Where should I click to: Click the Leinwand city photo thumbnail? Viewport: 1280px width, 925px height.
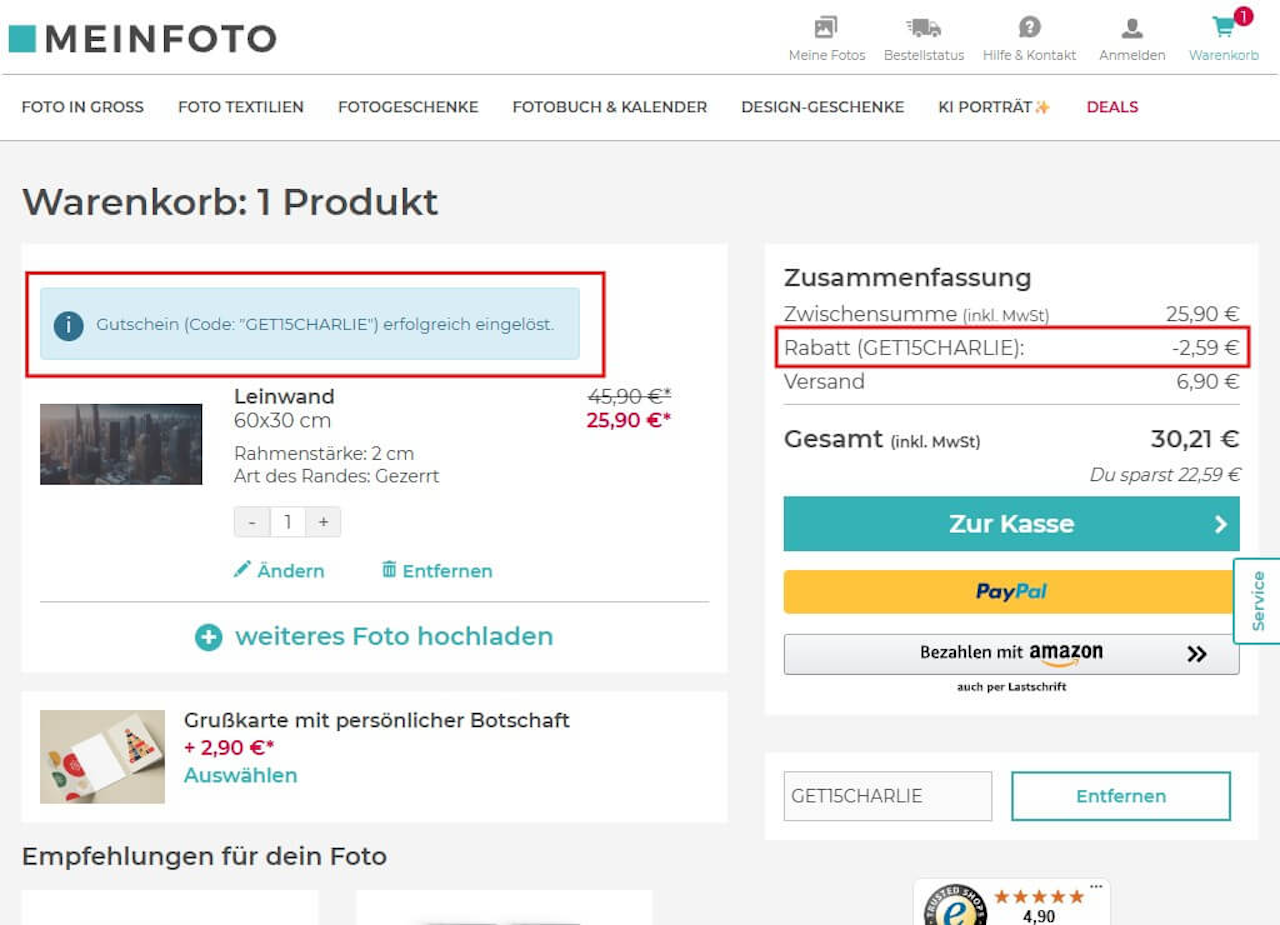tap(121, 444)
